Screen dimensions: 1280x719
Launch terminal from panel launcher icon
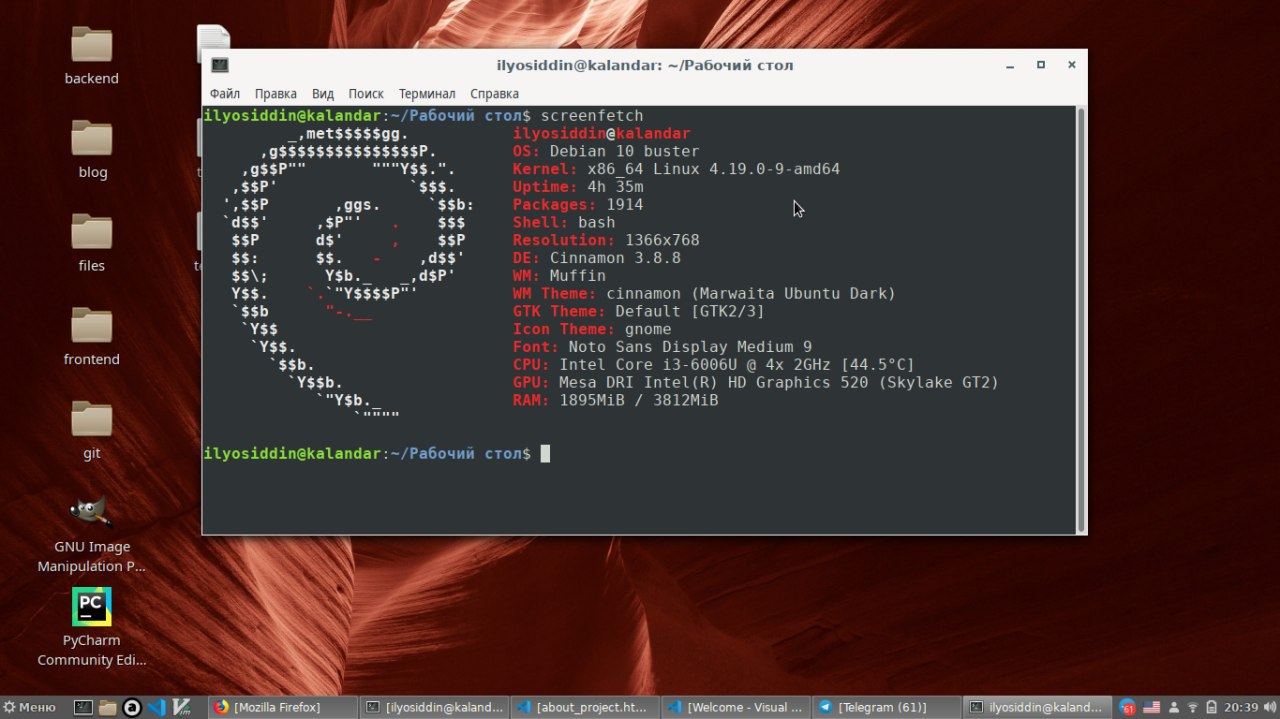click(84, 707)
